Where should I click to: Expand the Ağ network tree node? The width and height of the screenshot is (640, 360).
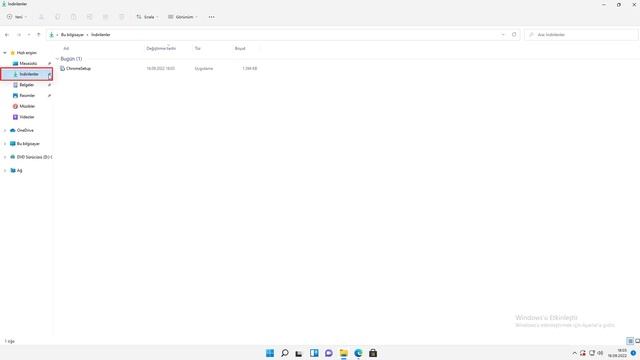point(5,171)
